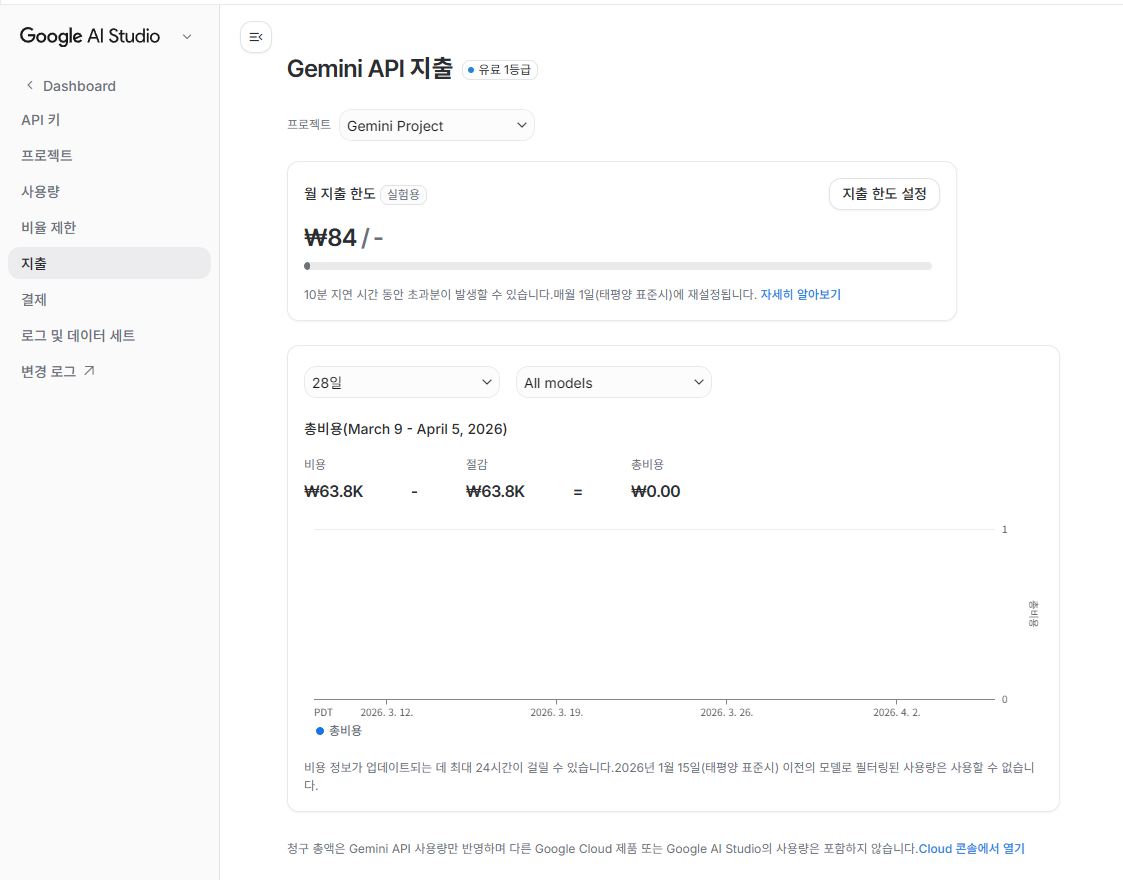Click the back chevron next to Dashboard

coord(28,86)
